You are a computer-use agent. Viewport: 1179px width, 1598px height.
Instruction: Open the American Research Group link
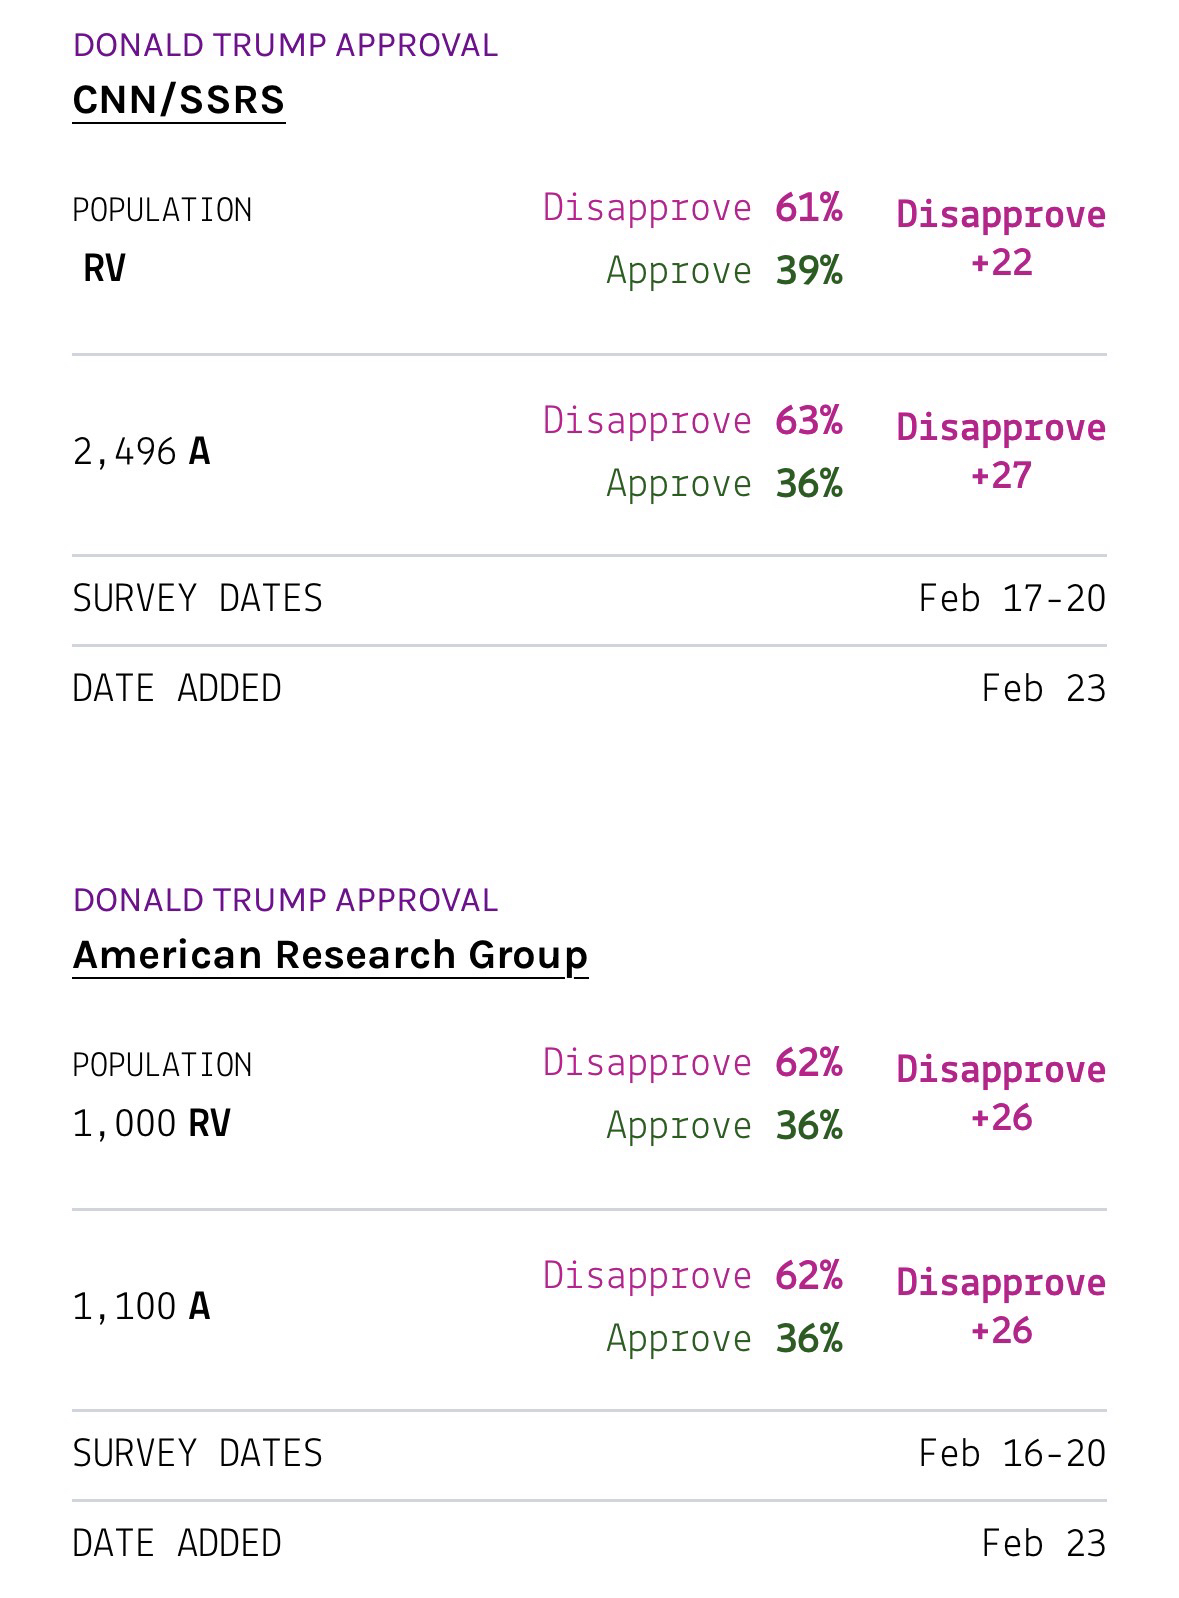(x=330, y=955)
